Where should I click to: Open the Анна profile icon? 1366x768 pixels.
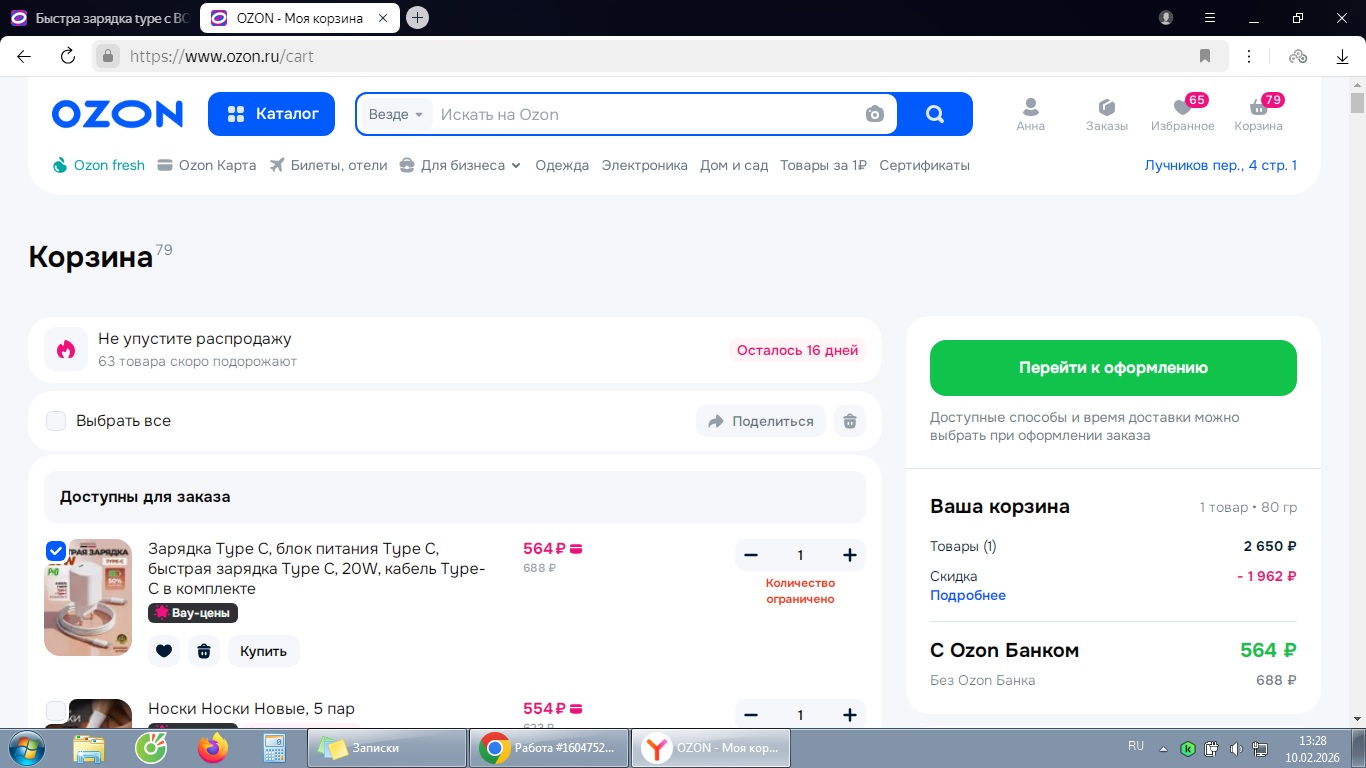1030,109
